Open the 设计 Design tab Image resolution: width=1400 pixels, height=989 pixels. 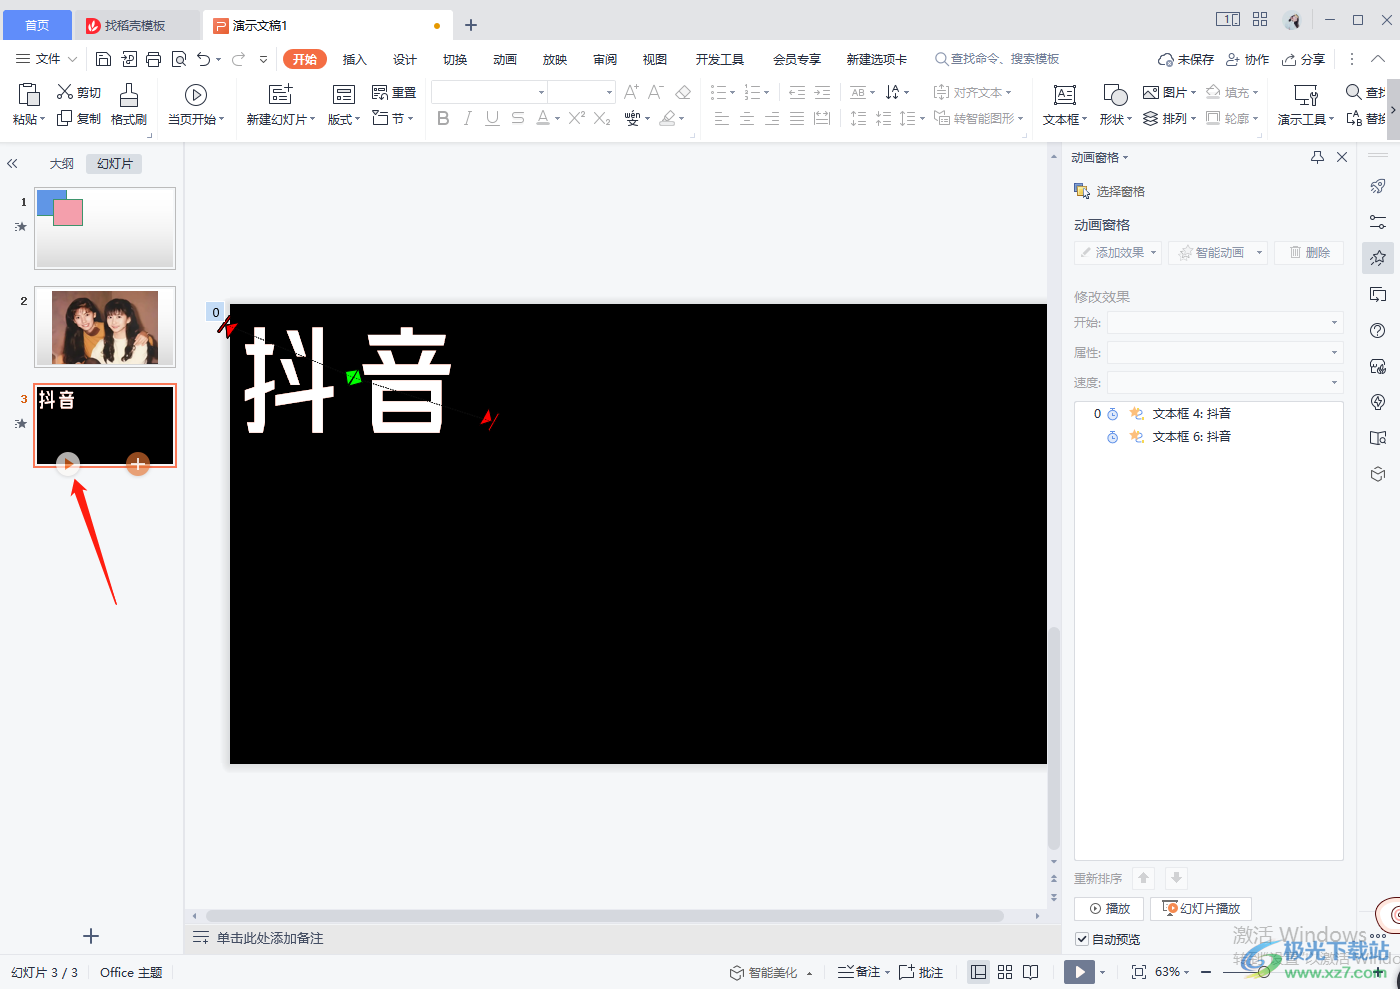(405, 59)
